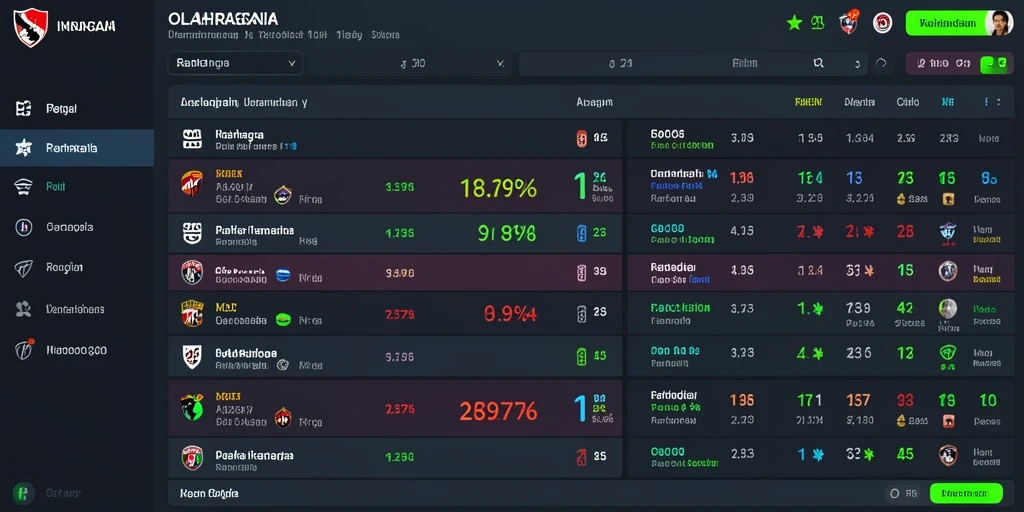This screenshot has width=1024, height=512.
Task: Click the orange-red team crest in 18.79% row
Action: [x=192, y=184]
